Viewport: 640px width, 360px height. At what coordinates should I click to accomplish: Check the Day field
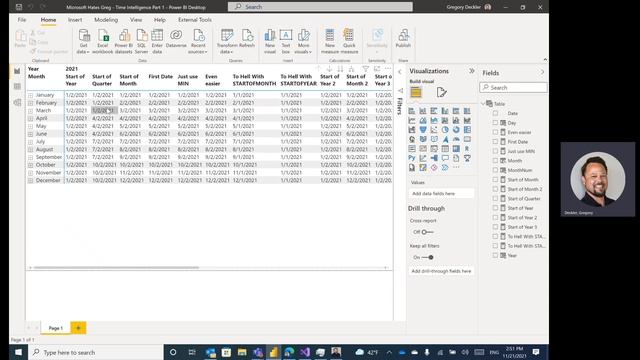tap(495, 122)
